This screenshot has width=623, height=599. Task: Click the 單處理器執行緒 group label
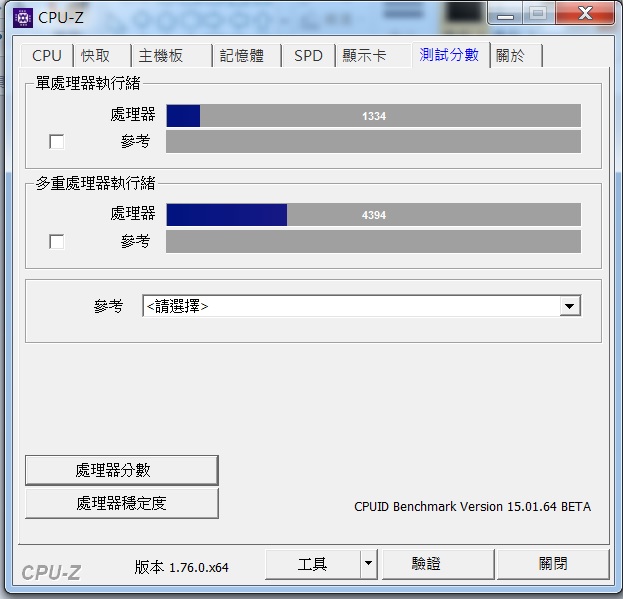[88, 83]
